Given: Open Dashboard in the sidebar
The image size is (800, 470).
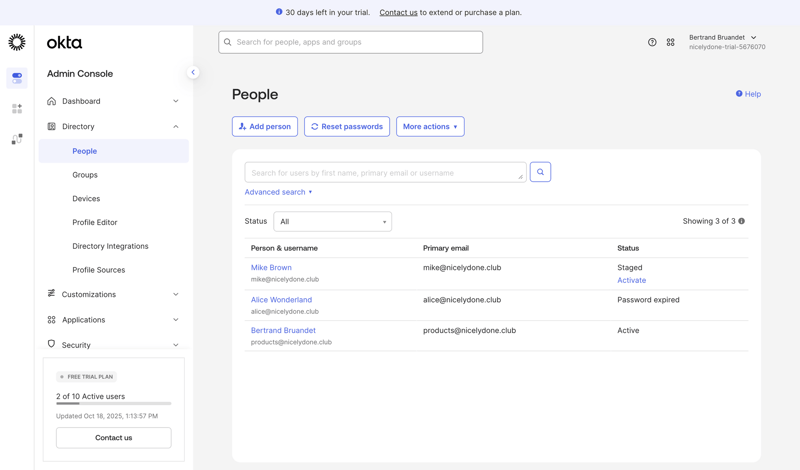Looking at the screenshot, I should [81, 101].
